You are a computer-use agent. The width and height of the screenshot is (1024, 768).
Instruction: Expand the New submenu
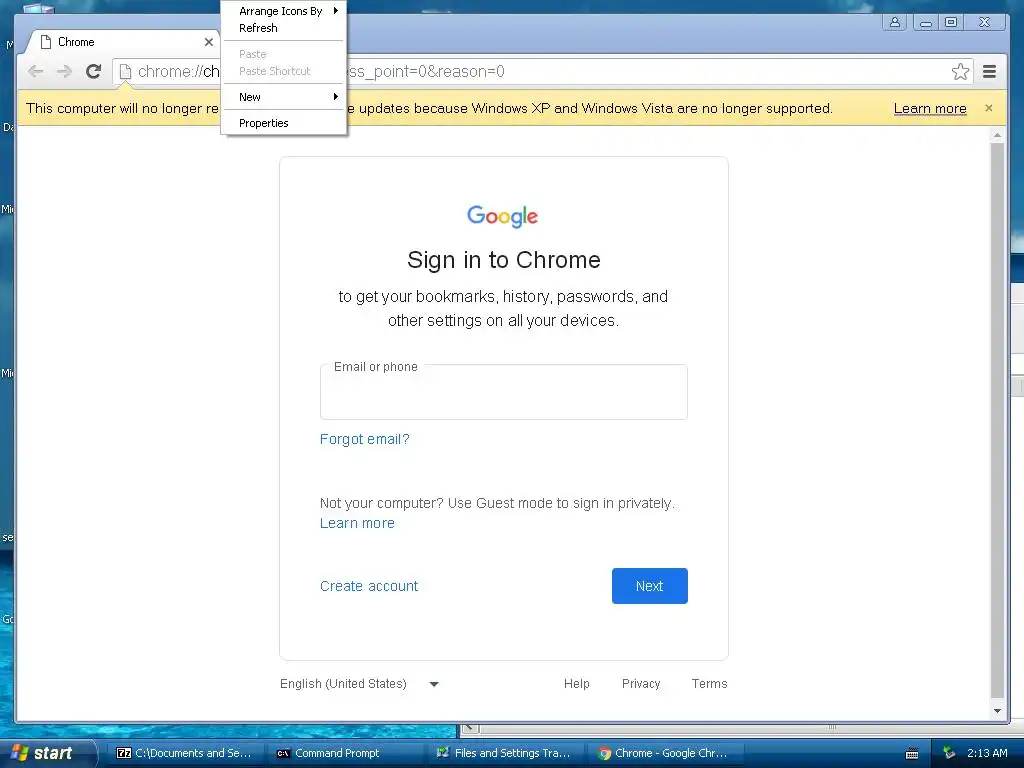click(283, 97)
